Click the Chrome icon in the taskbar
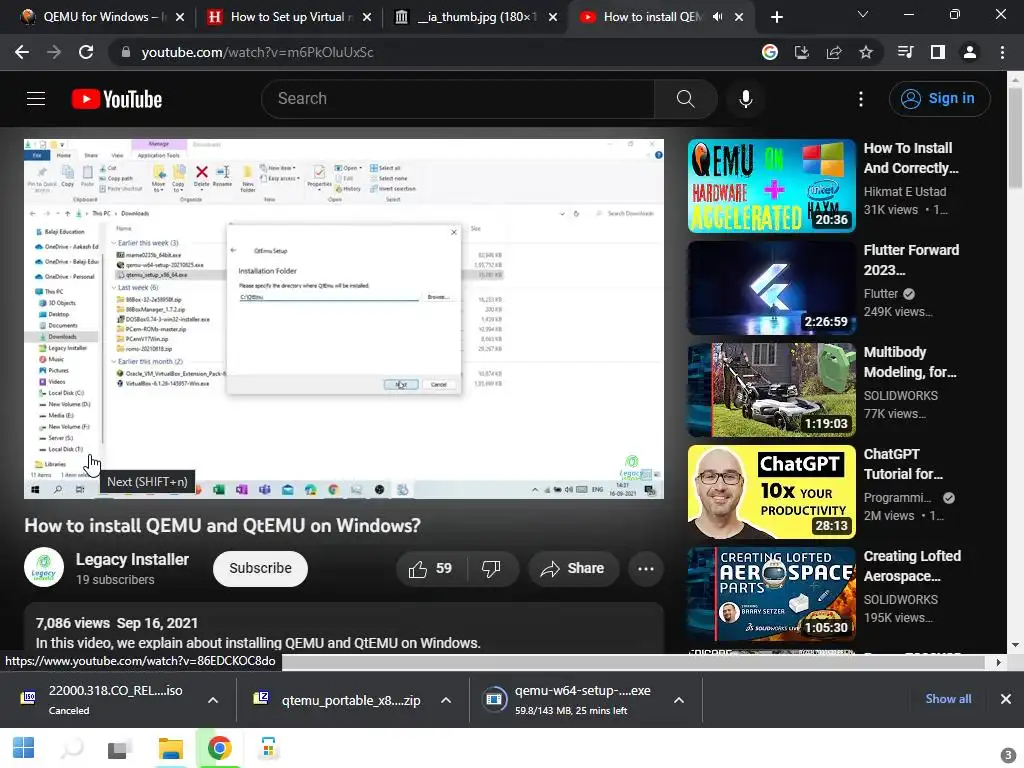 219,748
